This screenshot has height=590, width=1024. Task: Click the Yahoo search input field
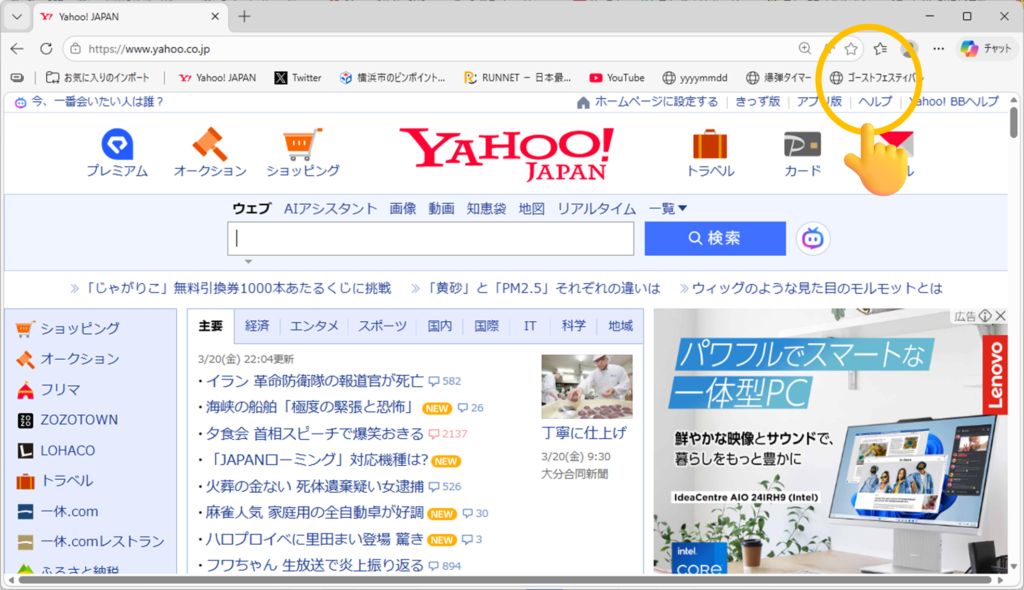[432, 238]
